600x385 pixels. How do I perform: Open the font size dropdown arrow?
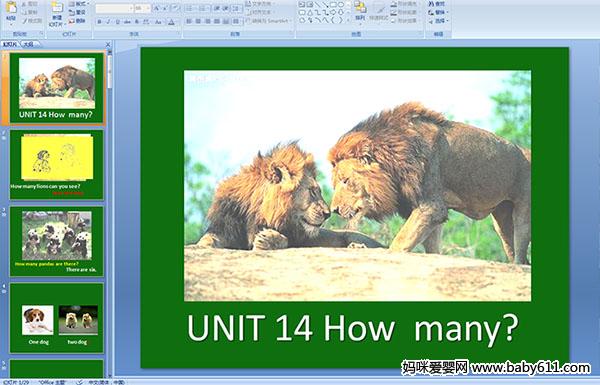148,8
